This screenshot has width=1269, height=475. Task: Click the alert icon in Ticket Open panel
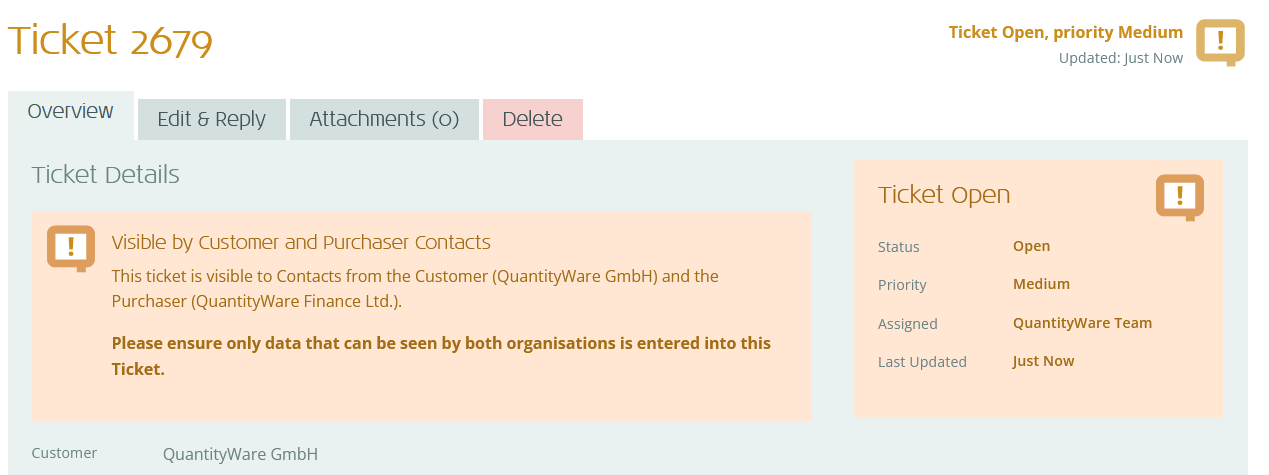1179,196
